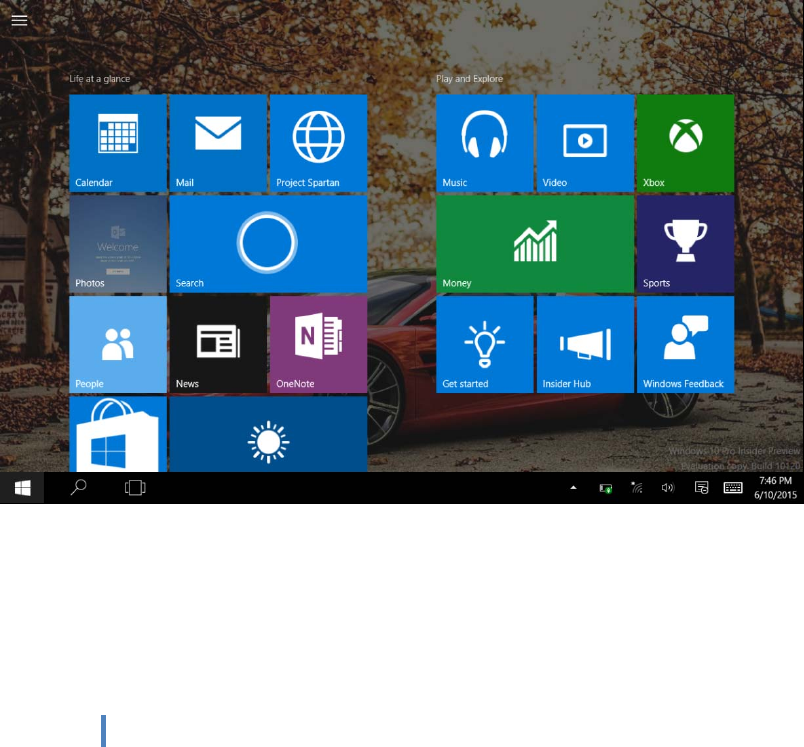The height and width of the screenshot is (747, 804).
Task: Open the hamburger menu at top left
Action: pyautogui.click(x=19, y=20)
